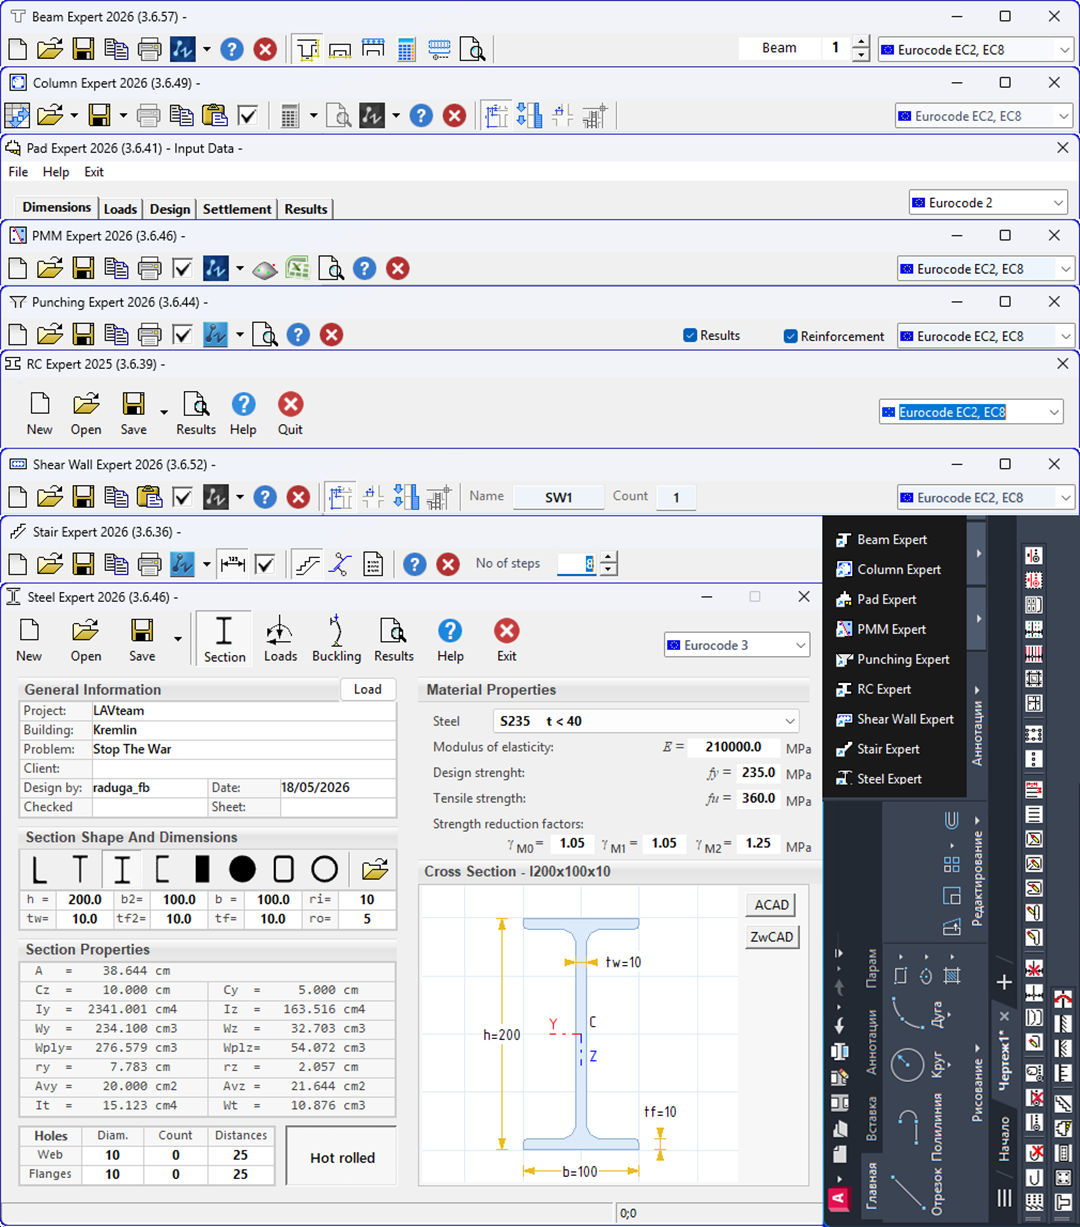Click modulus of elasticity value 210000.0
The width and height of the screenshot is (1080, 1227).
pos(733,747)
